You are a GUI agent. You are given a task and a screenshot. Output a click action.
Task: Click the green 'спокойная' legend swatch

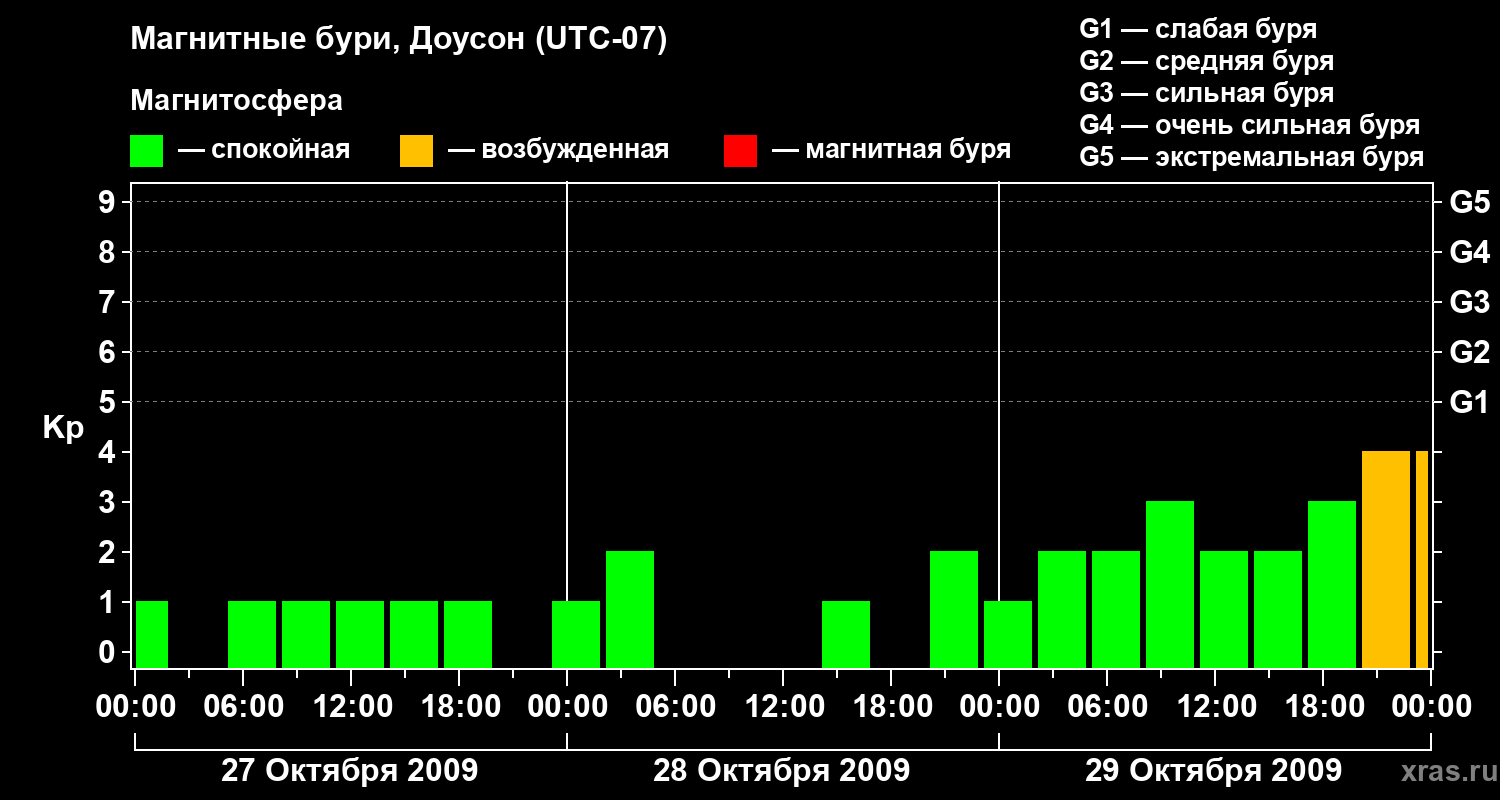146,151
